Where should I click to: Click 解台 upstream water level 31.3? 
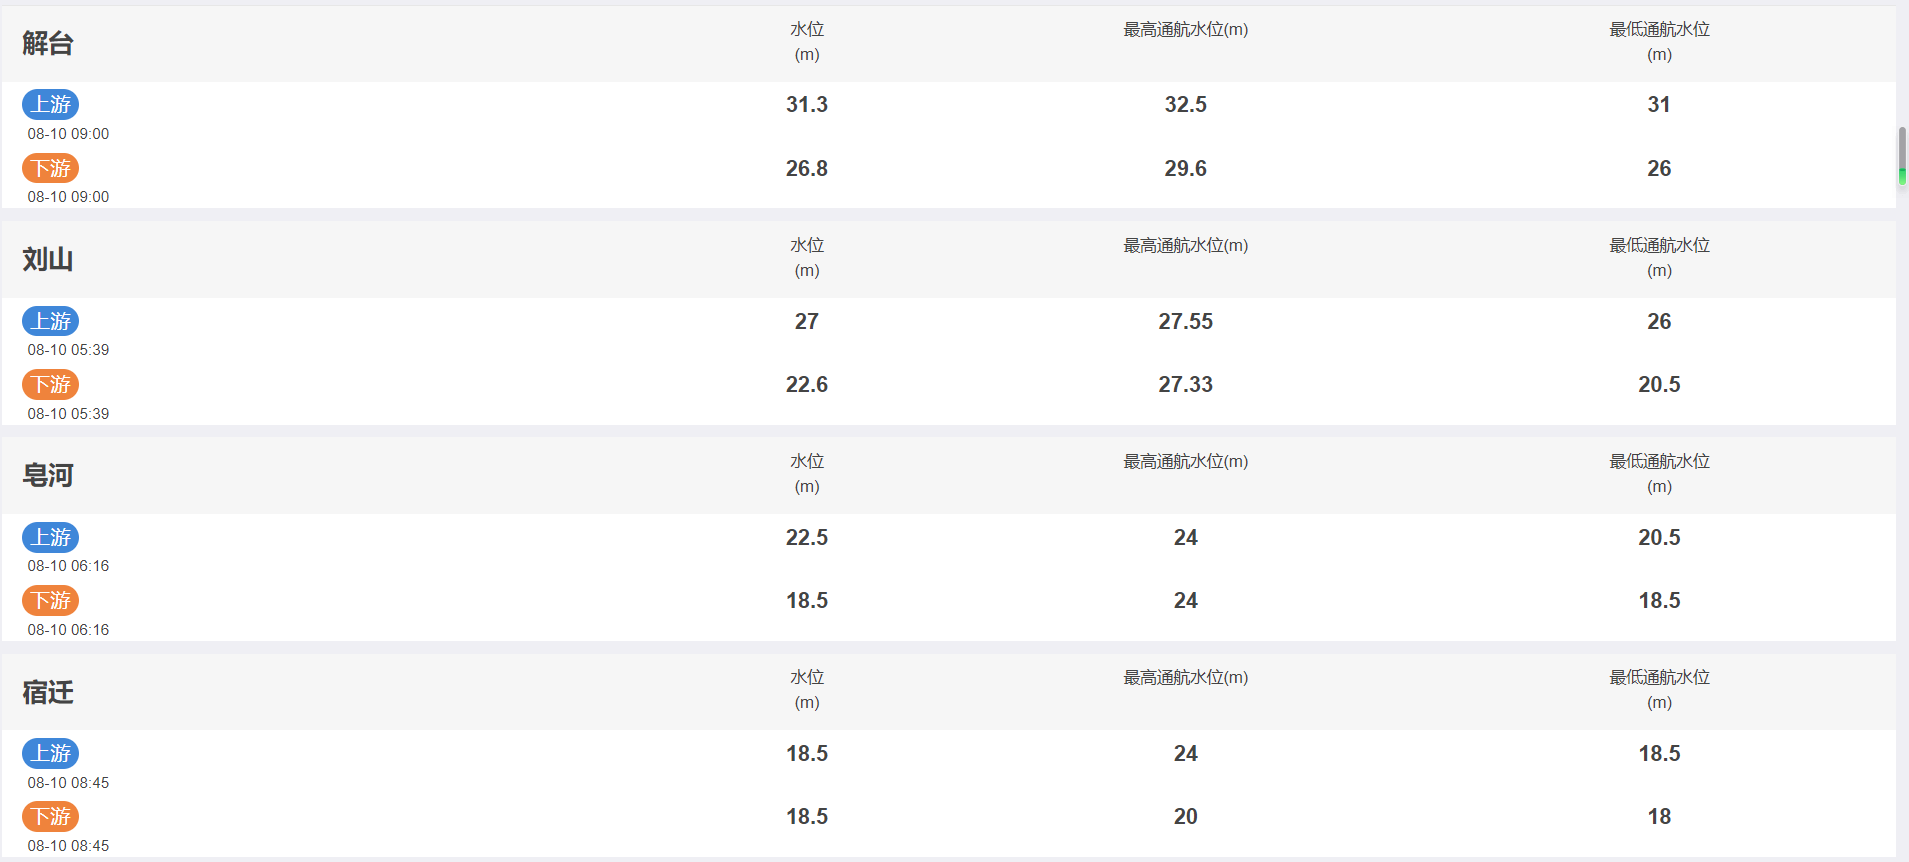[807, 104]
